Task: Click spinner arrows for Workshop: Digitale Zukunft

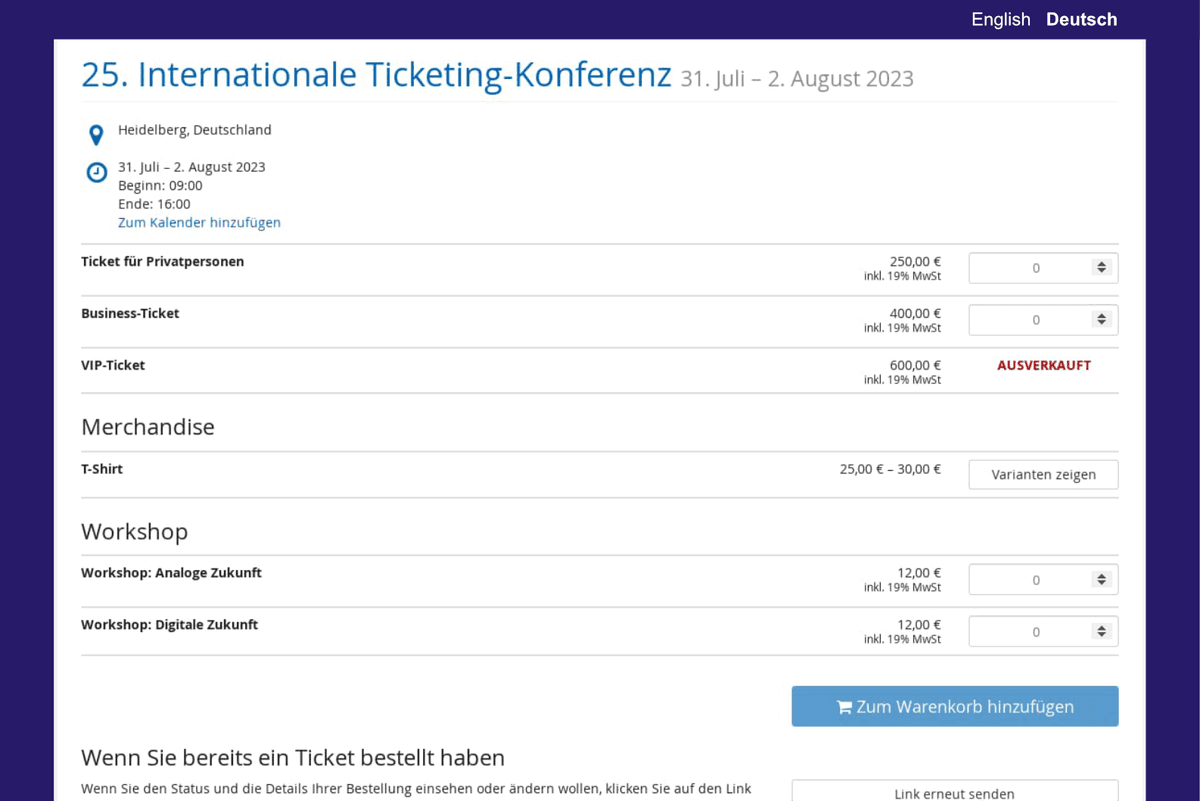Action: pyautogui.click(x=1101, y=632)
